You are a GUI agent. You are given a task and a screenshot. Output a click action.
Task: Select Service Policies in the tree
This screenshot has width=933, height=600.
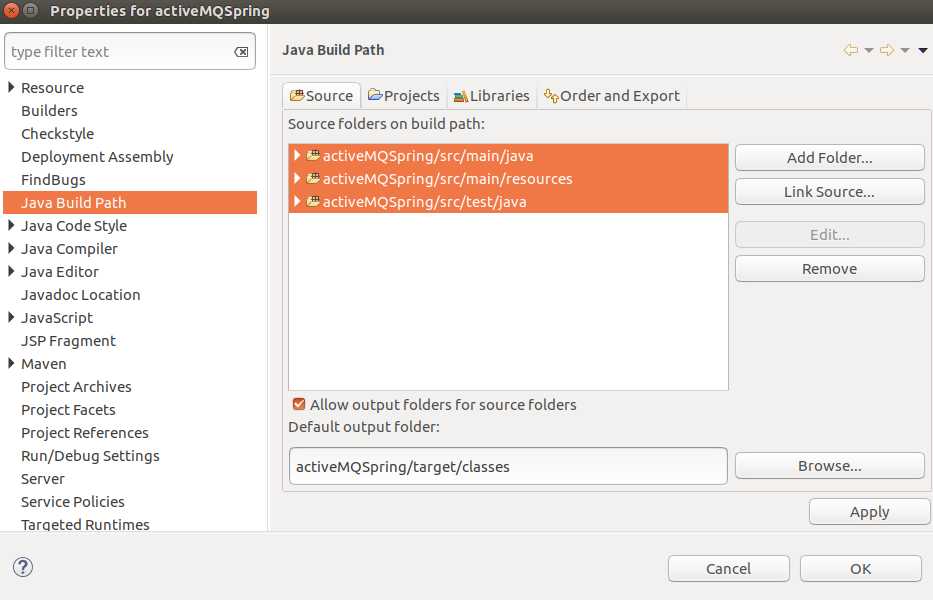pyautogui.click(x=73, y=502)
